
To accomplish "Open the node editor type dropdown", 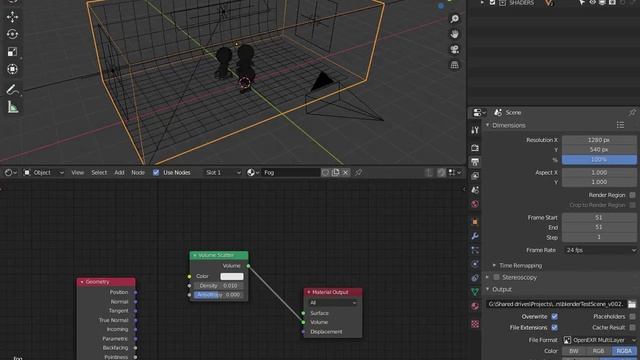I will click(x=11, y=173).
